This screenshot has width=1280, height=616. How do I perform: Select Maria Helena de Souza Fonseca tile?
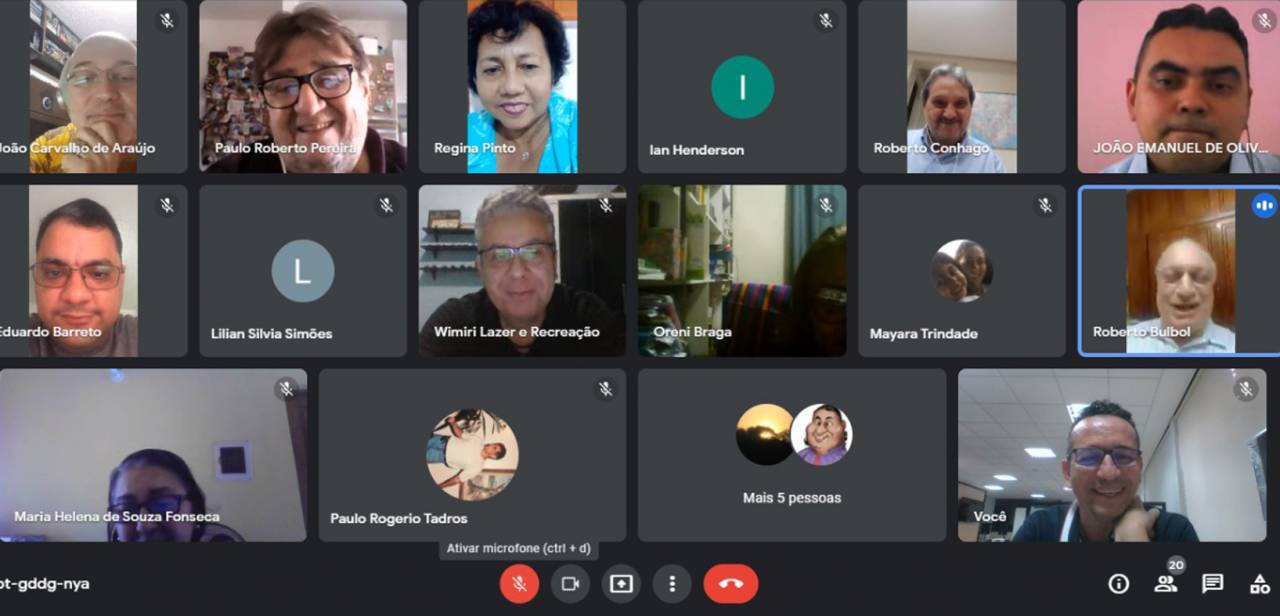[x=153, y=455]
